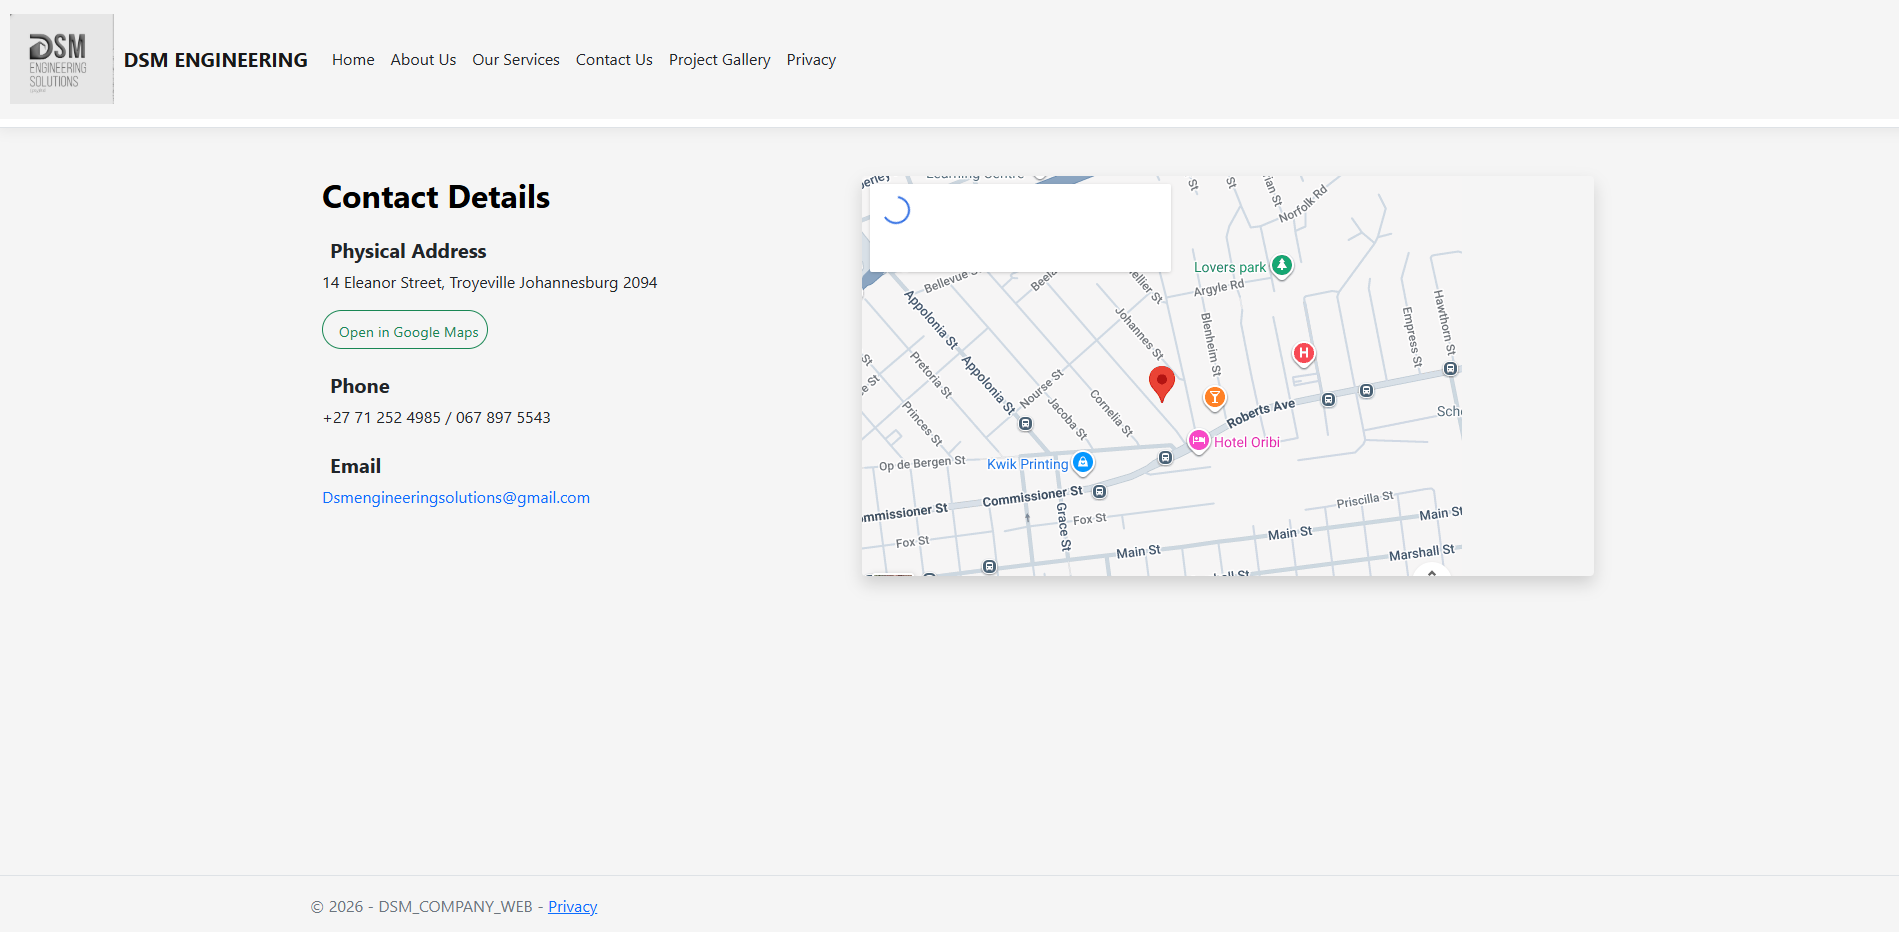1899x932 pixels.
Task: Open the About Us page
Action: click(x=423, y=60)
